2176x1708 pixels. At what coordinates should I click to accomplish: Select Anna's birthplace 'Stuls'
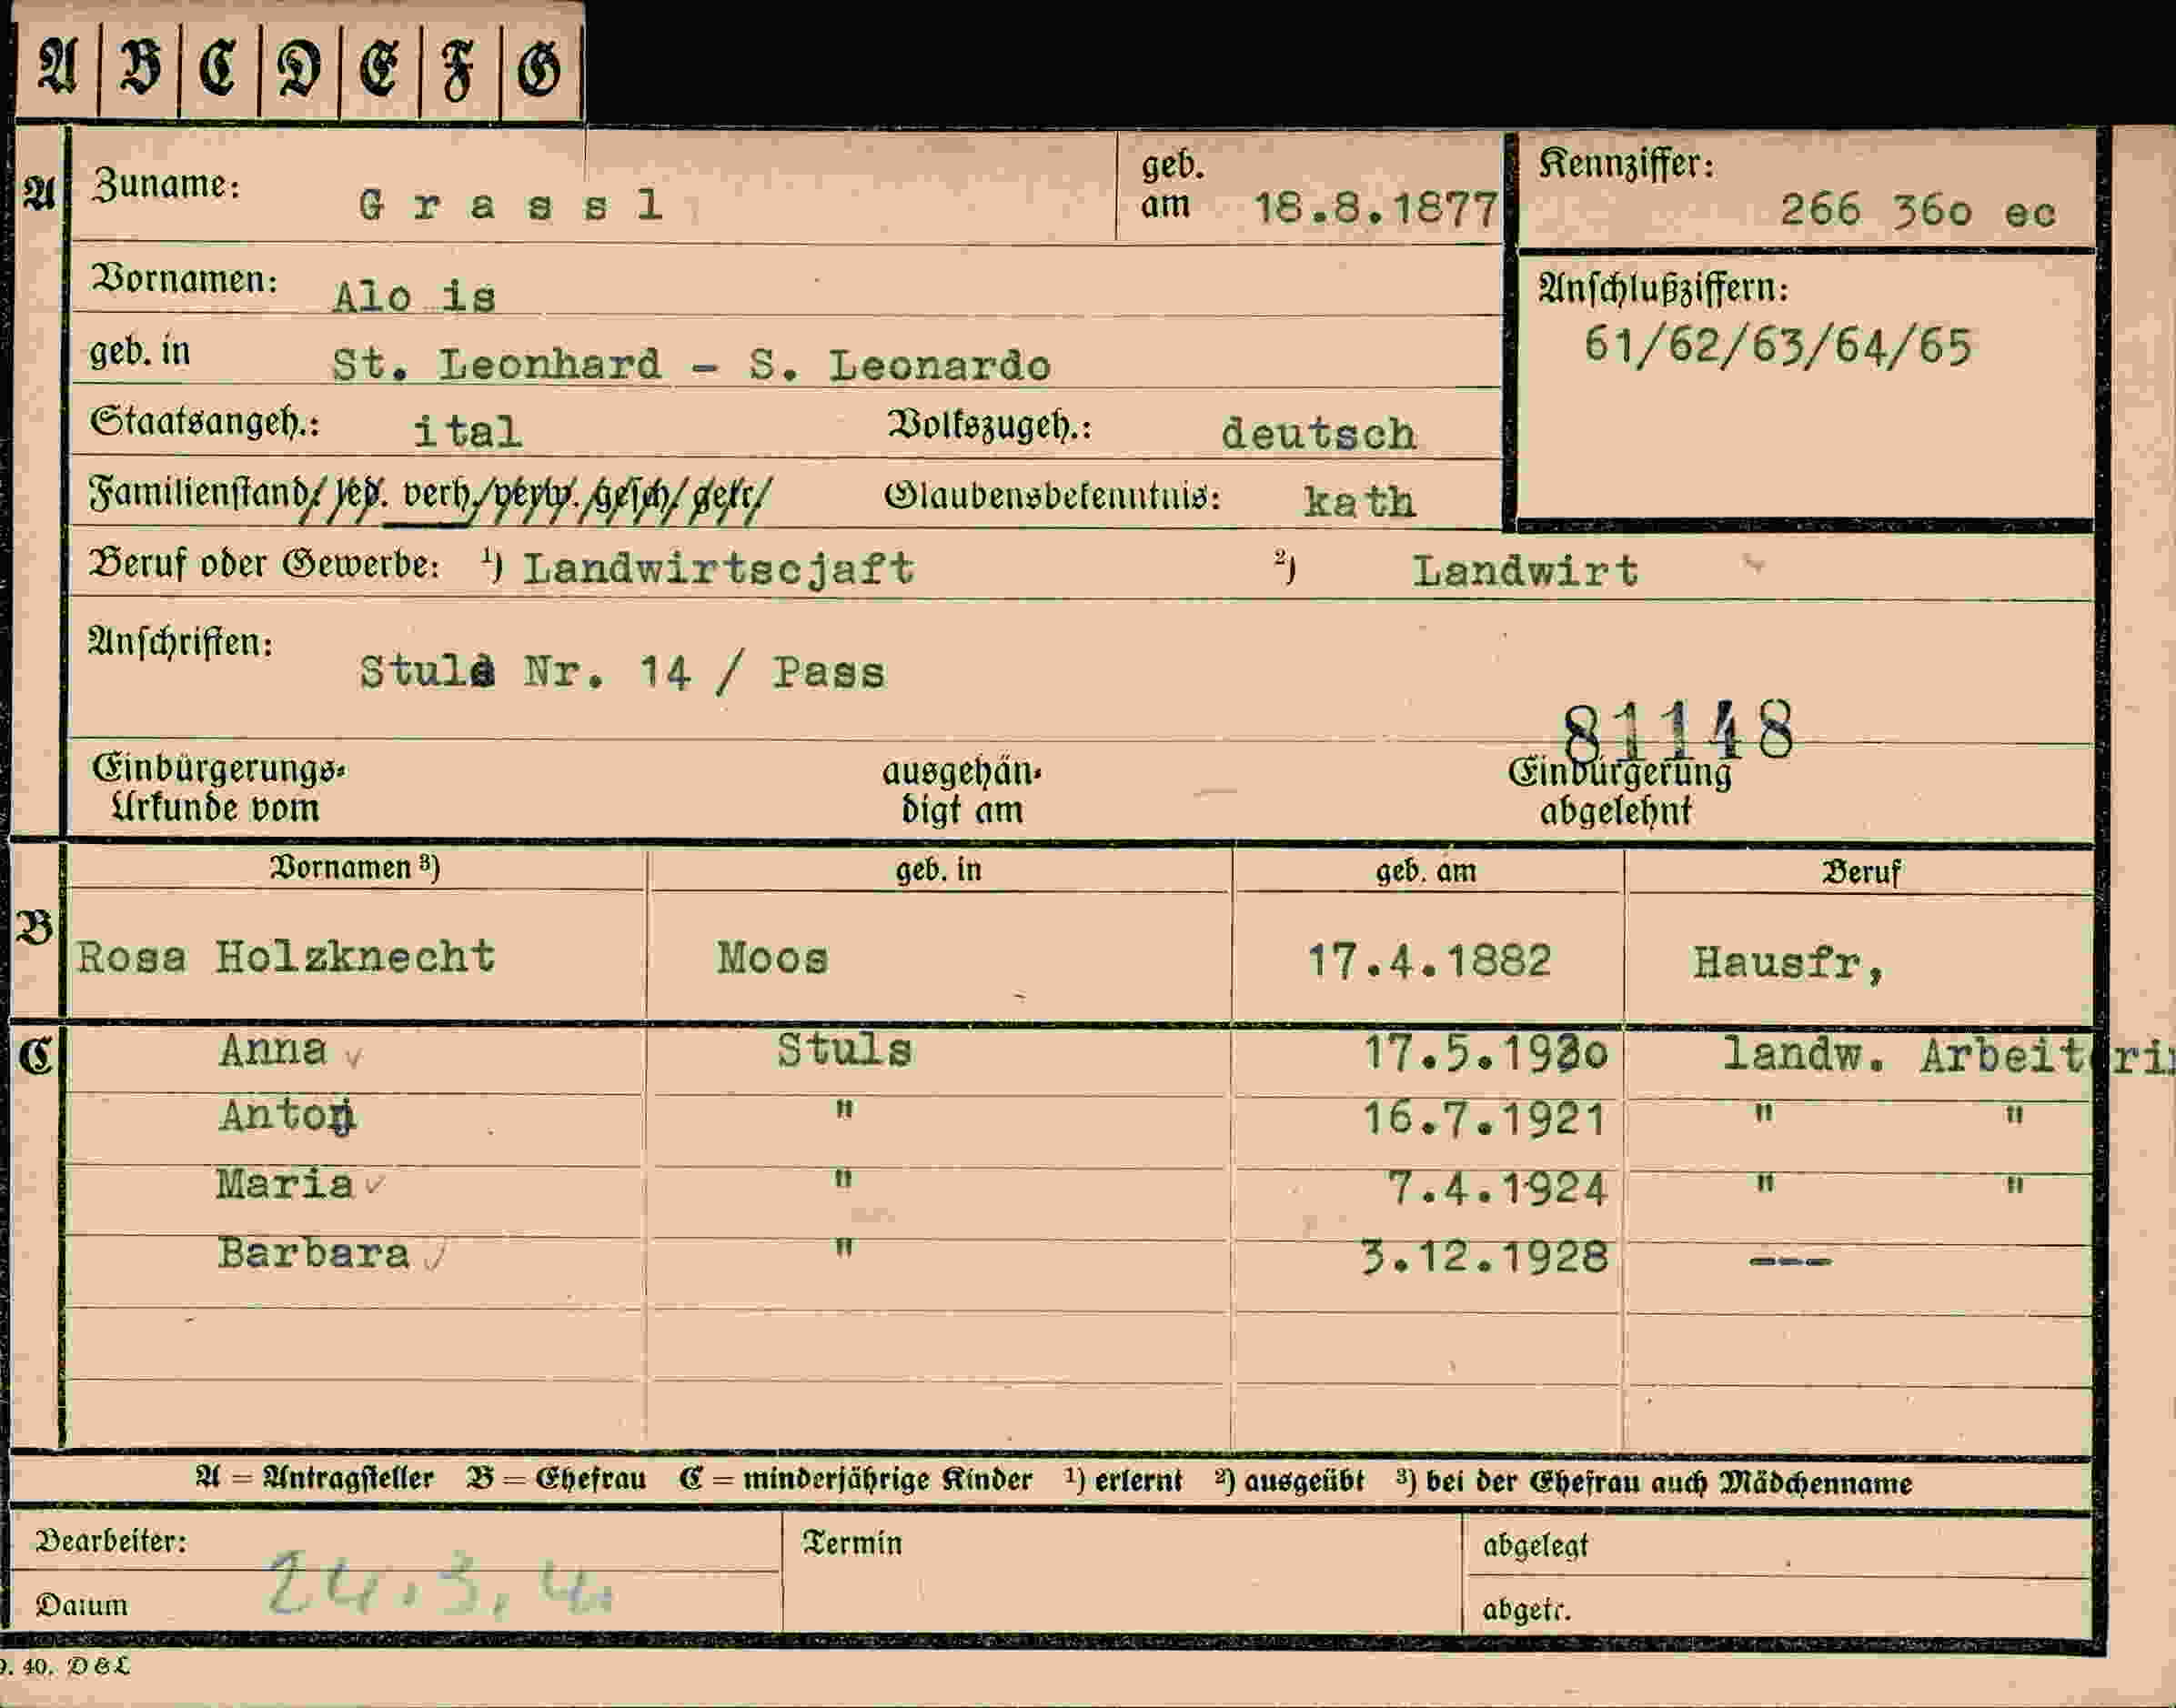[845, 1051]
